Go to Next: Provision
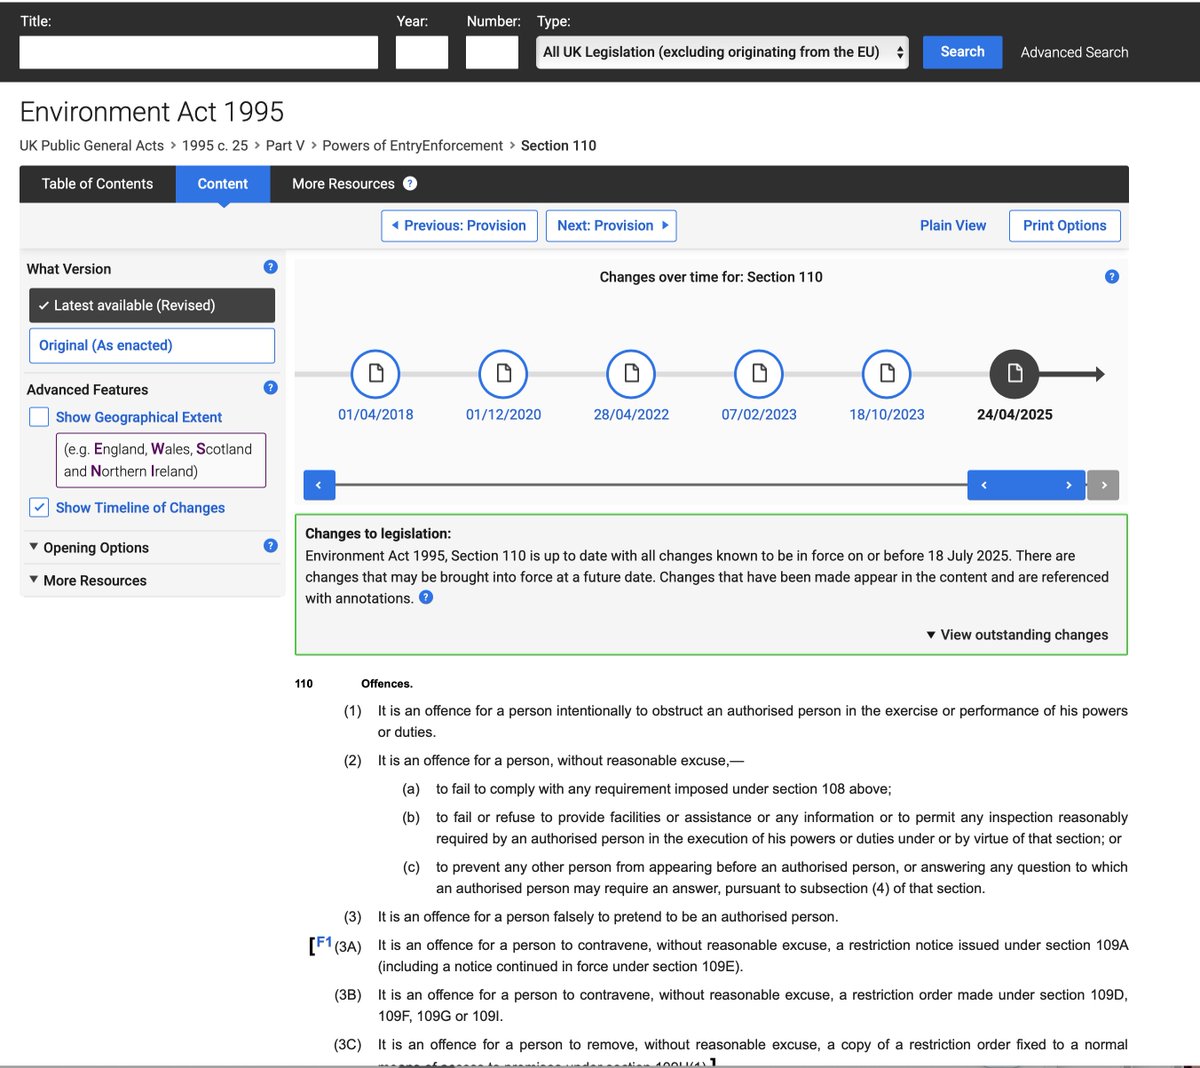Image resolution: width=1200 pixels, height=1068 pixels. [x=611, y=226]
